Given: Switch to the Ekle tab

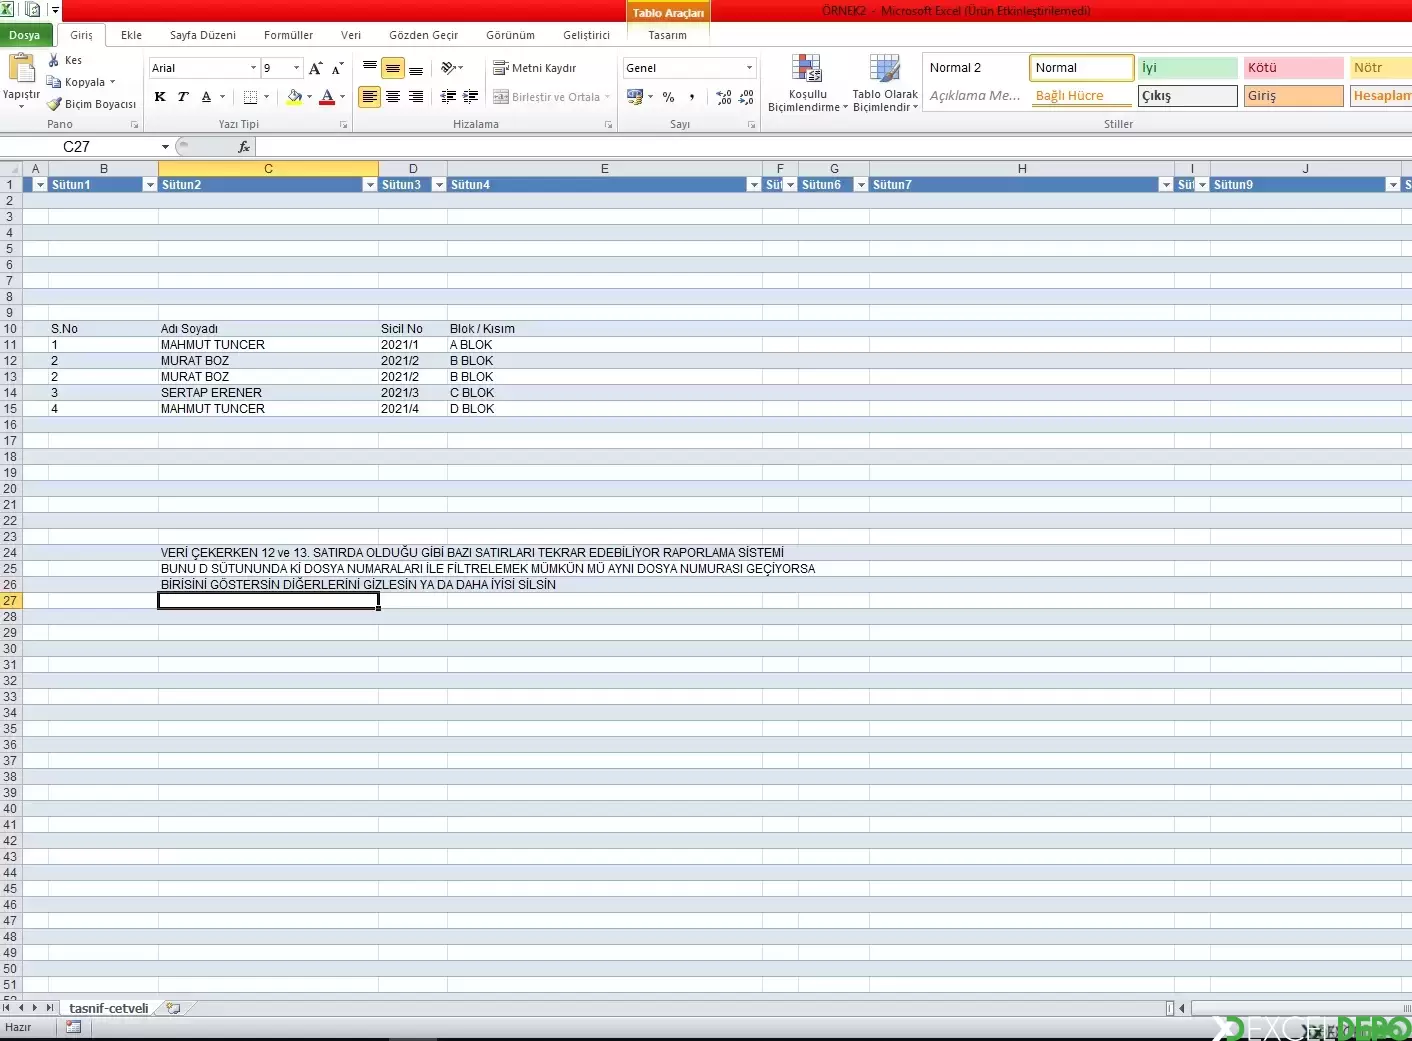Looking at the screenshot, I should [131, 35].
